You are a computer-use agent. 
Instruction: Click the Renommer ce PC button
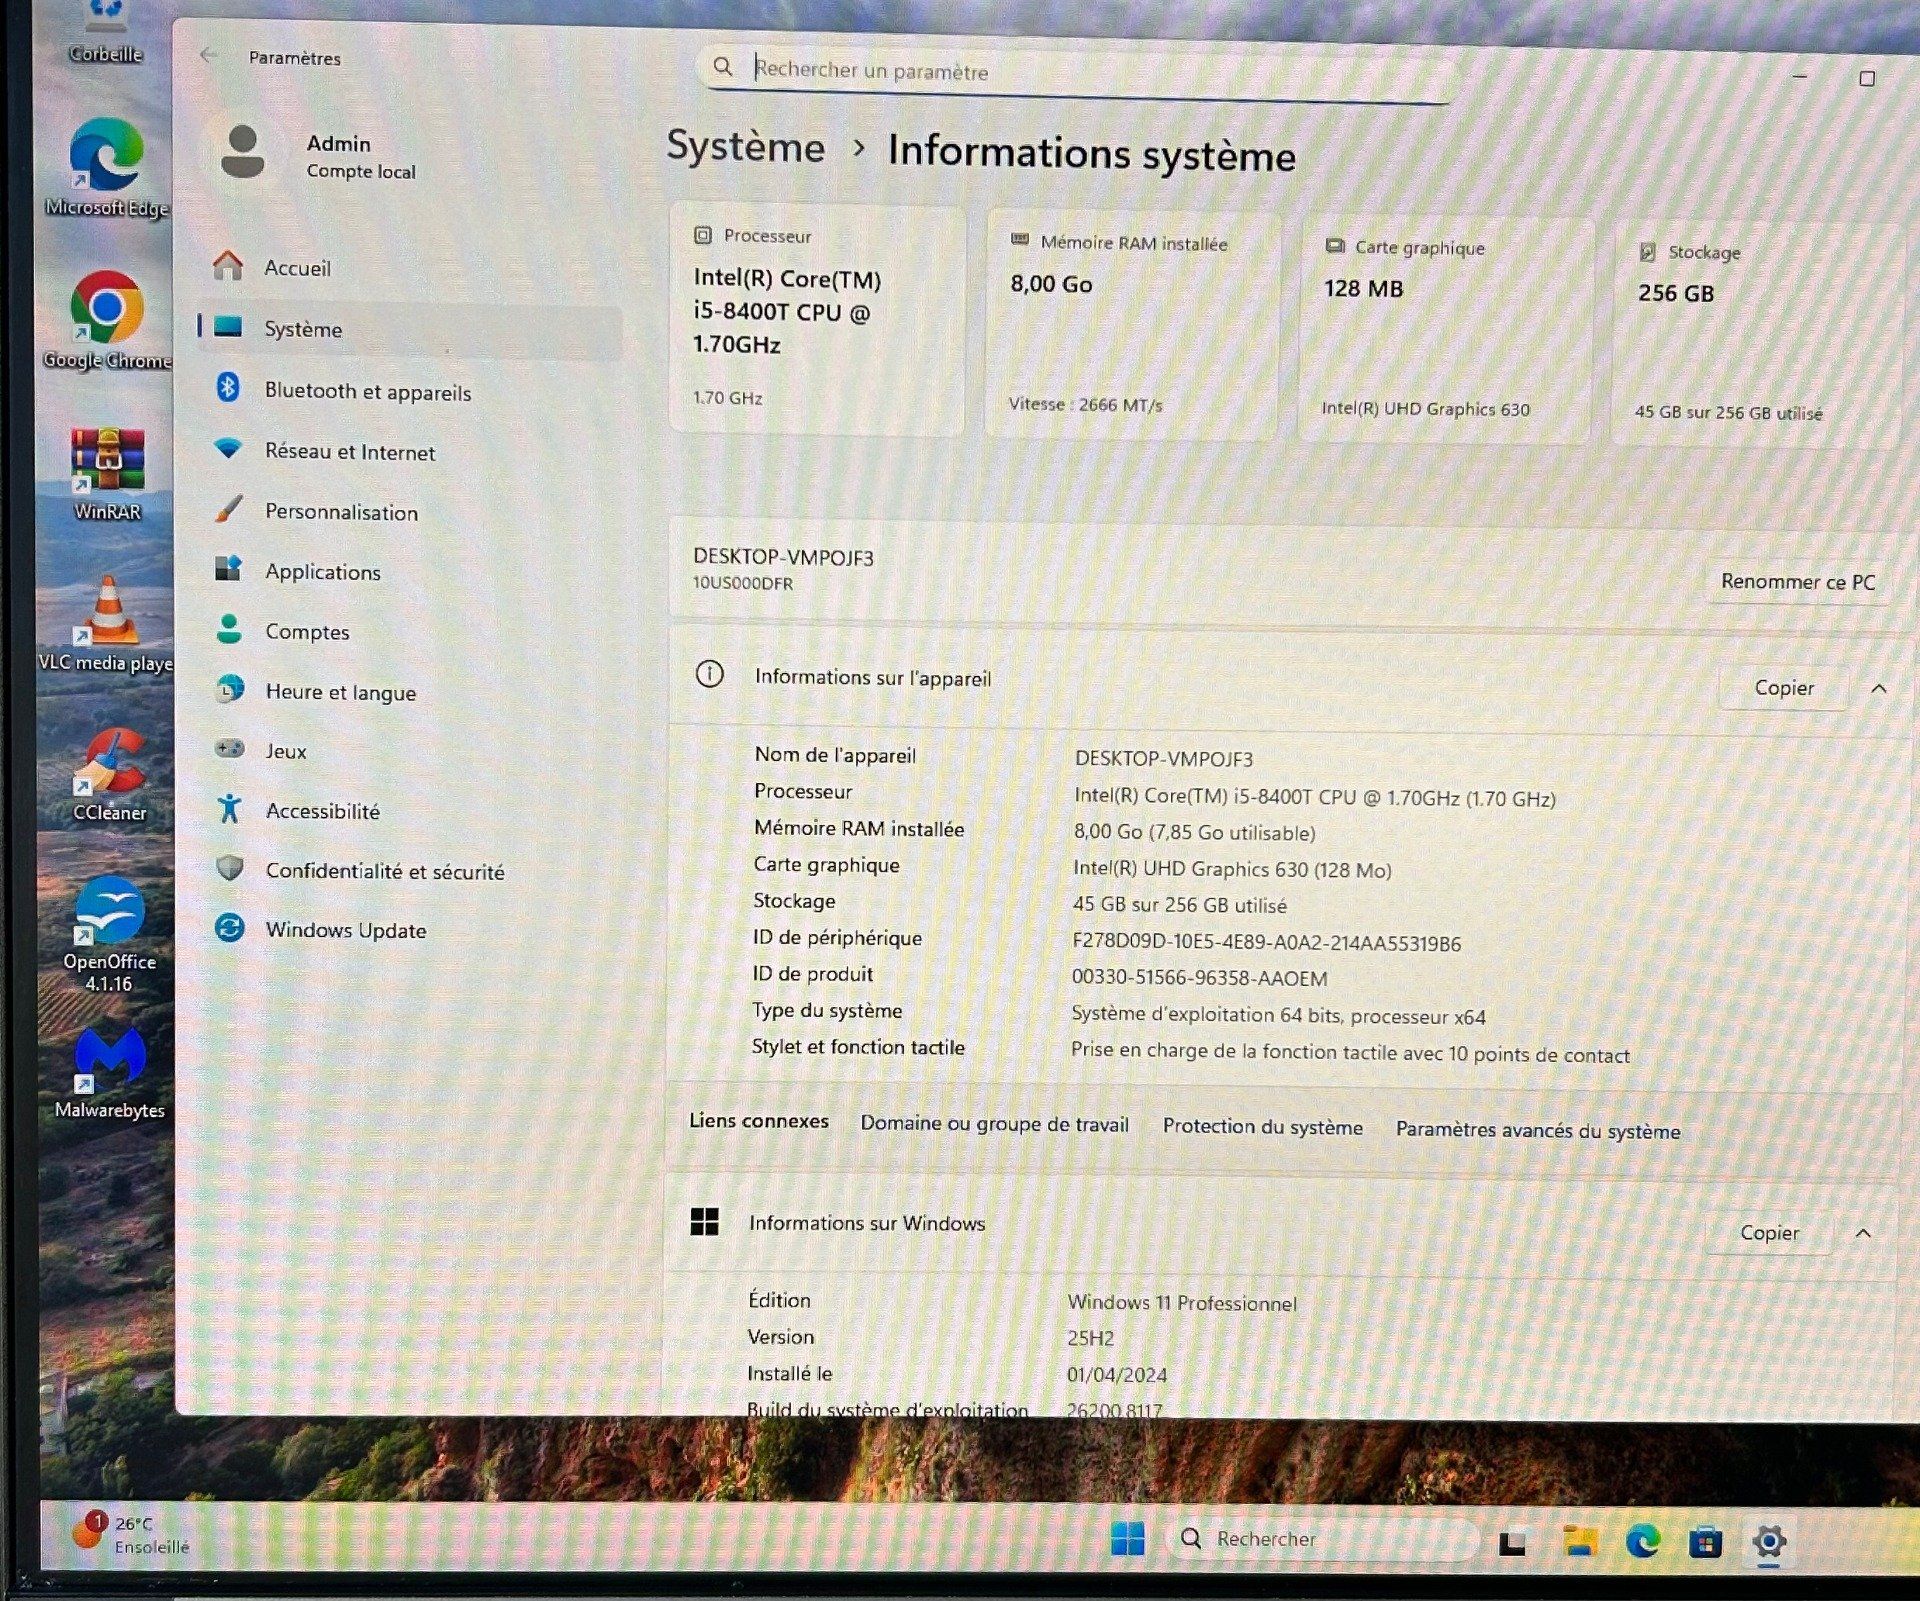(1797, 582)
